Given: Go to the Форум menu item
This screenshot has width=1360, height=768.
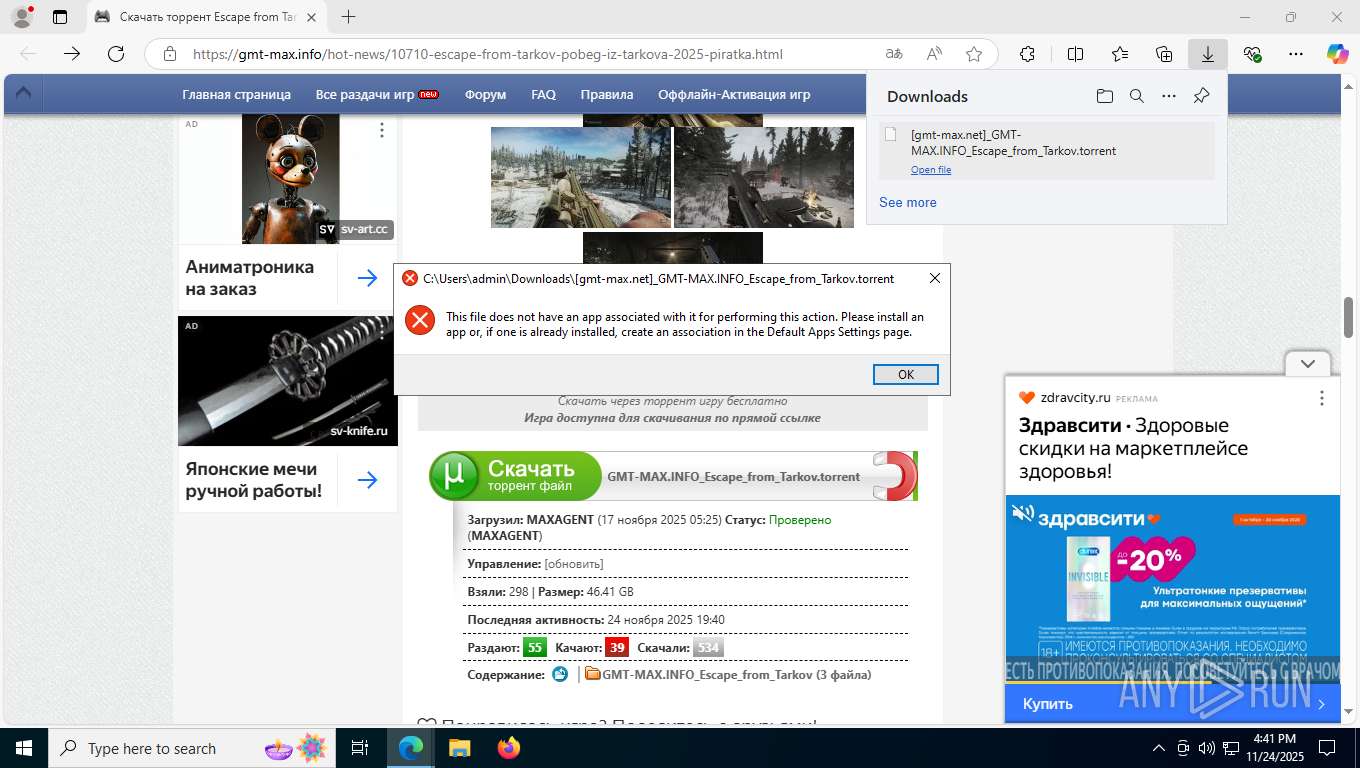Looking at the screenshot, I should tap(485, 94).
